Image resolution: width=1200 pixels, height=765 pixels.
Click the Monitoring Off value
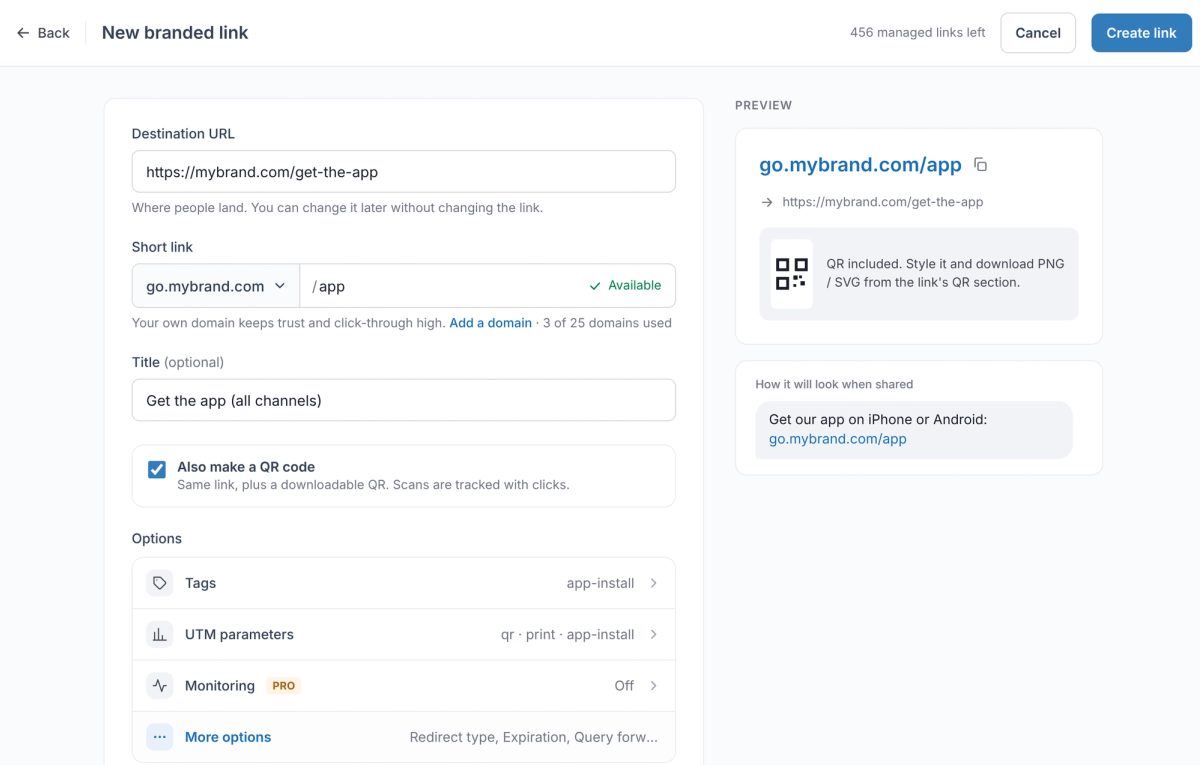tap(624, 686)
